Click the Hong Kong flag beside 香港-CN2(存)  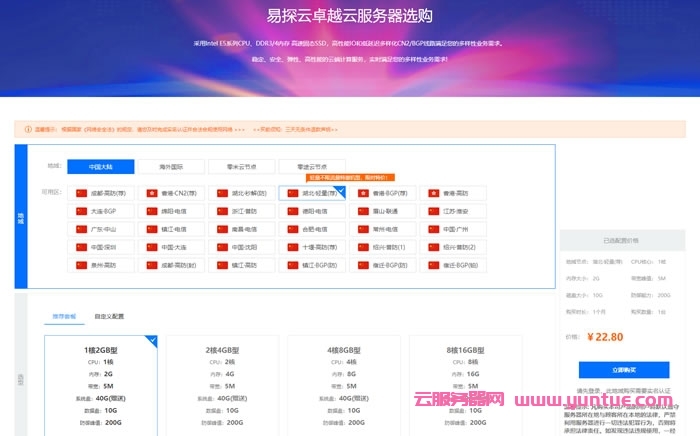coord(153,193)
